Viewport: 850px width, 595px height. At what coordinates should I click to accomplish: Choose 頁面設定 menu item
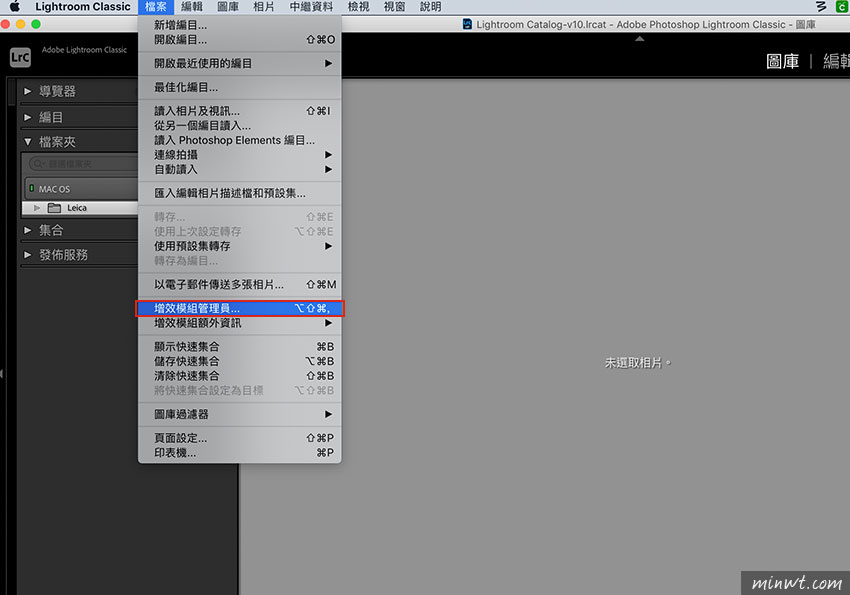(x=240, y=438)
